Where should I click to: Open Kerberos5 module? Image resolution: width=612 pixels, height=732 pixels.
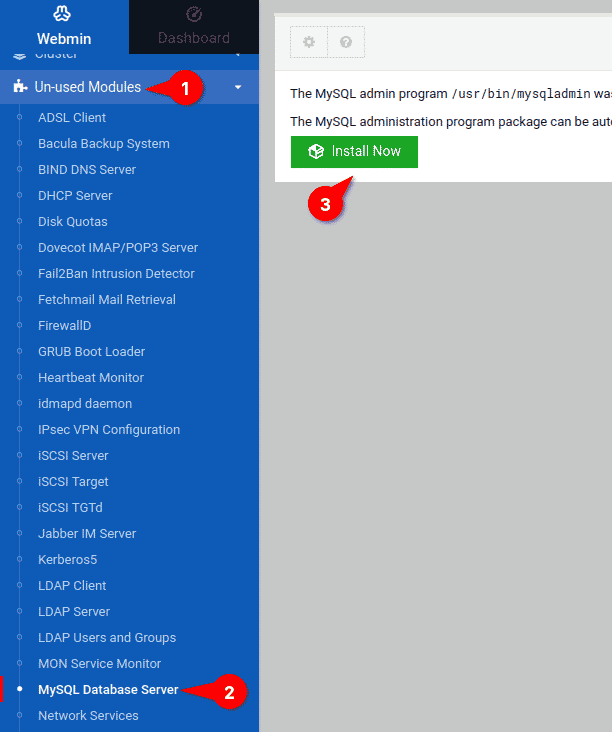(68, 560)
